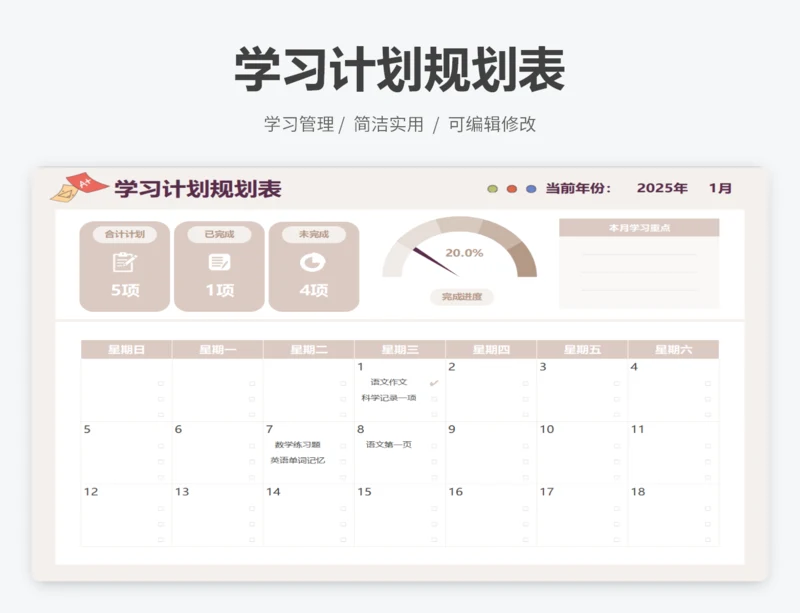800x613 pixels.
Task: Click the 星期三 column header
Action: point(400,350)
